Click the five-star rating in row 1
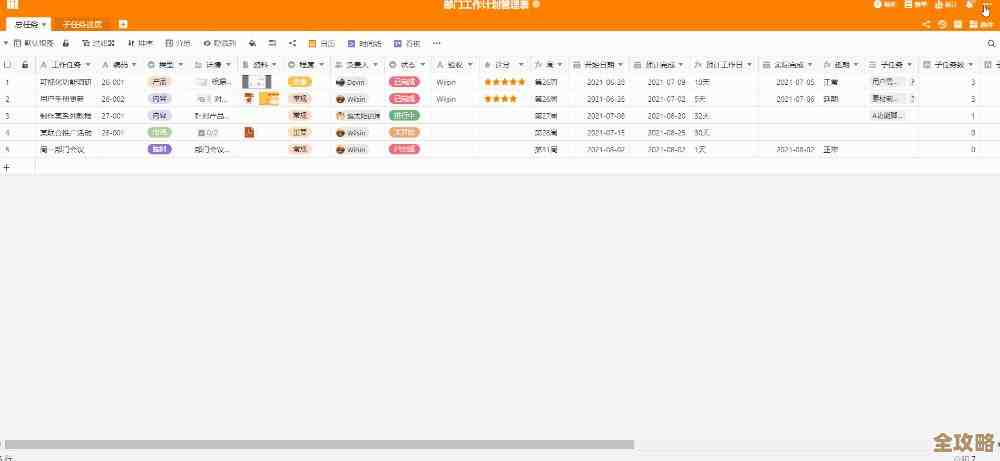This screenshot has height=461, width=1000. coord(504,82)
